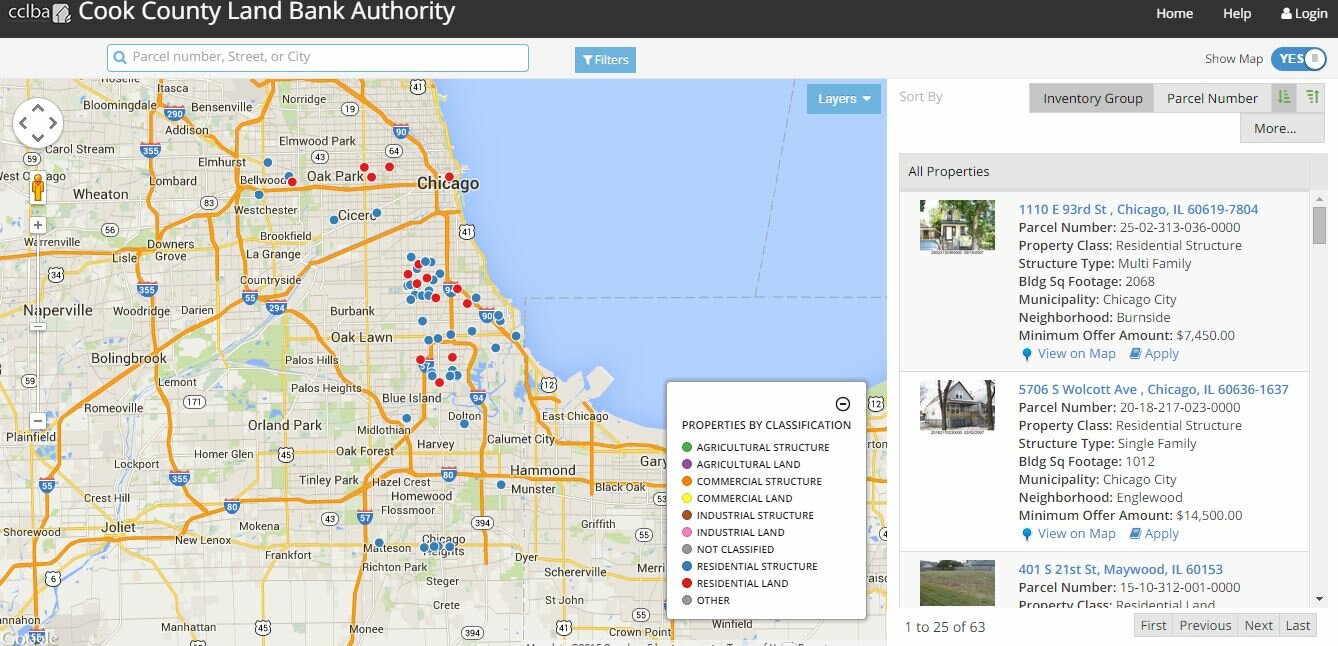Open listing 401 S 21st St, Maywood
Screen dimensions: 1338x646
click(x=1120, y=570)
